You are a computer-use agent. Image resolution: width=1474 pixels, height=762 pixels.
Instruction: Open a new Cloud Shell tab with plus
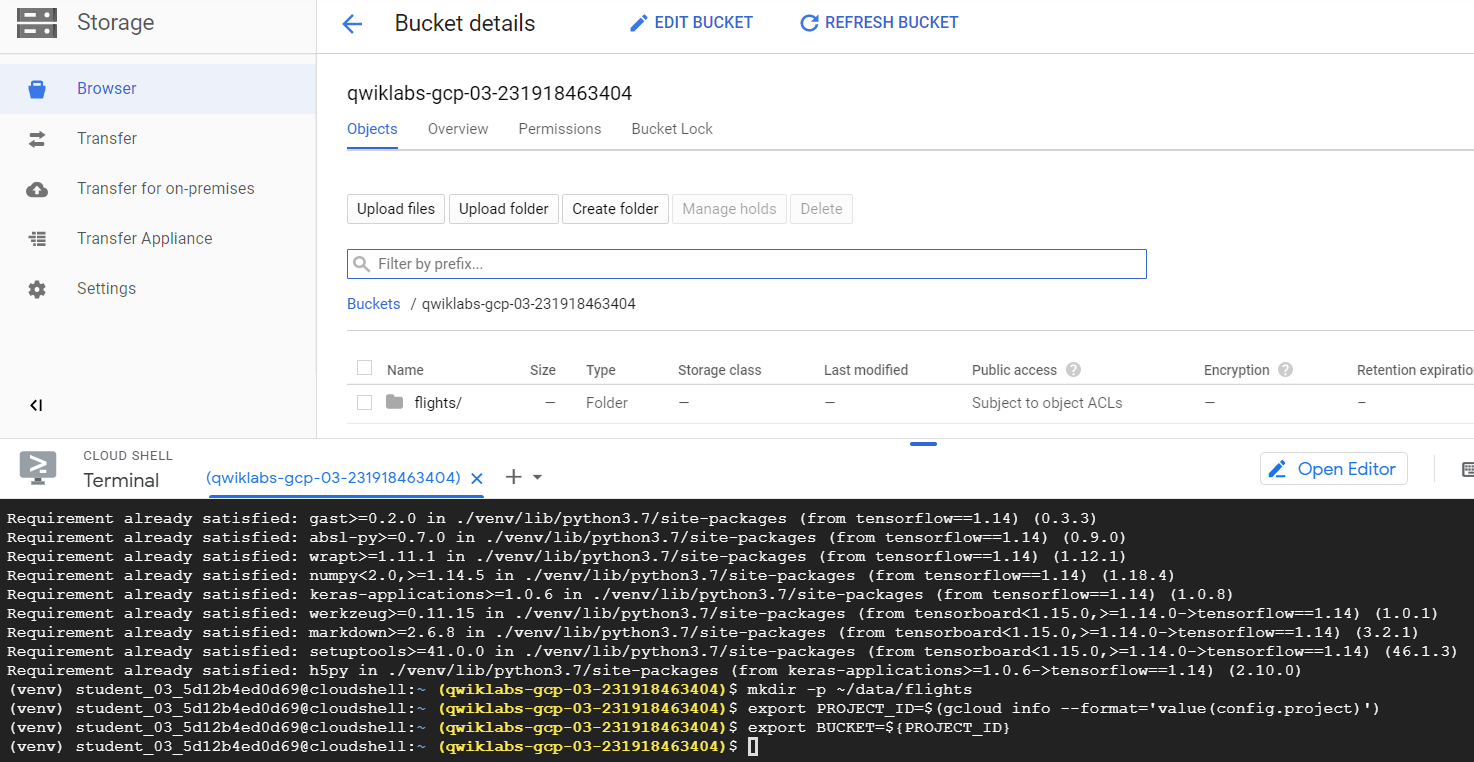(513, 477)
